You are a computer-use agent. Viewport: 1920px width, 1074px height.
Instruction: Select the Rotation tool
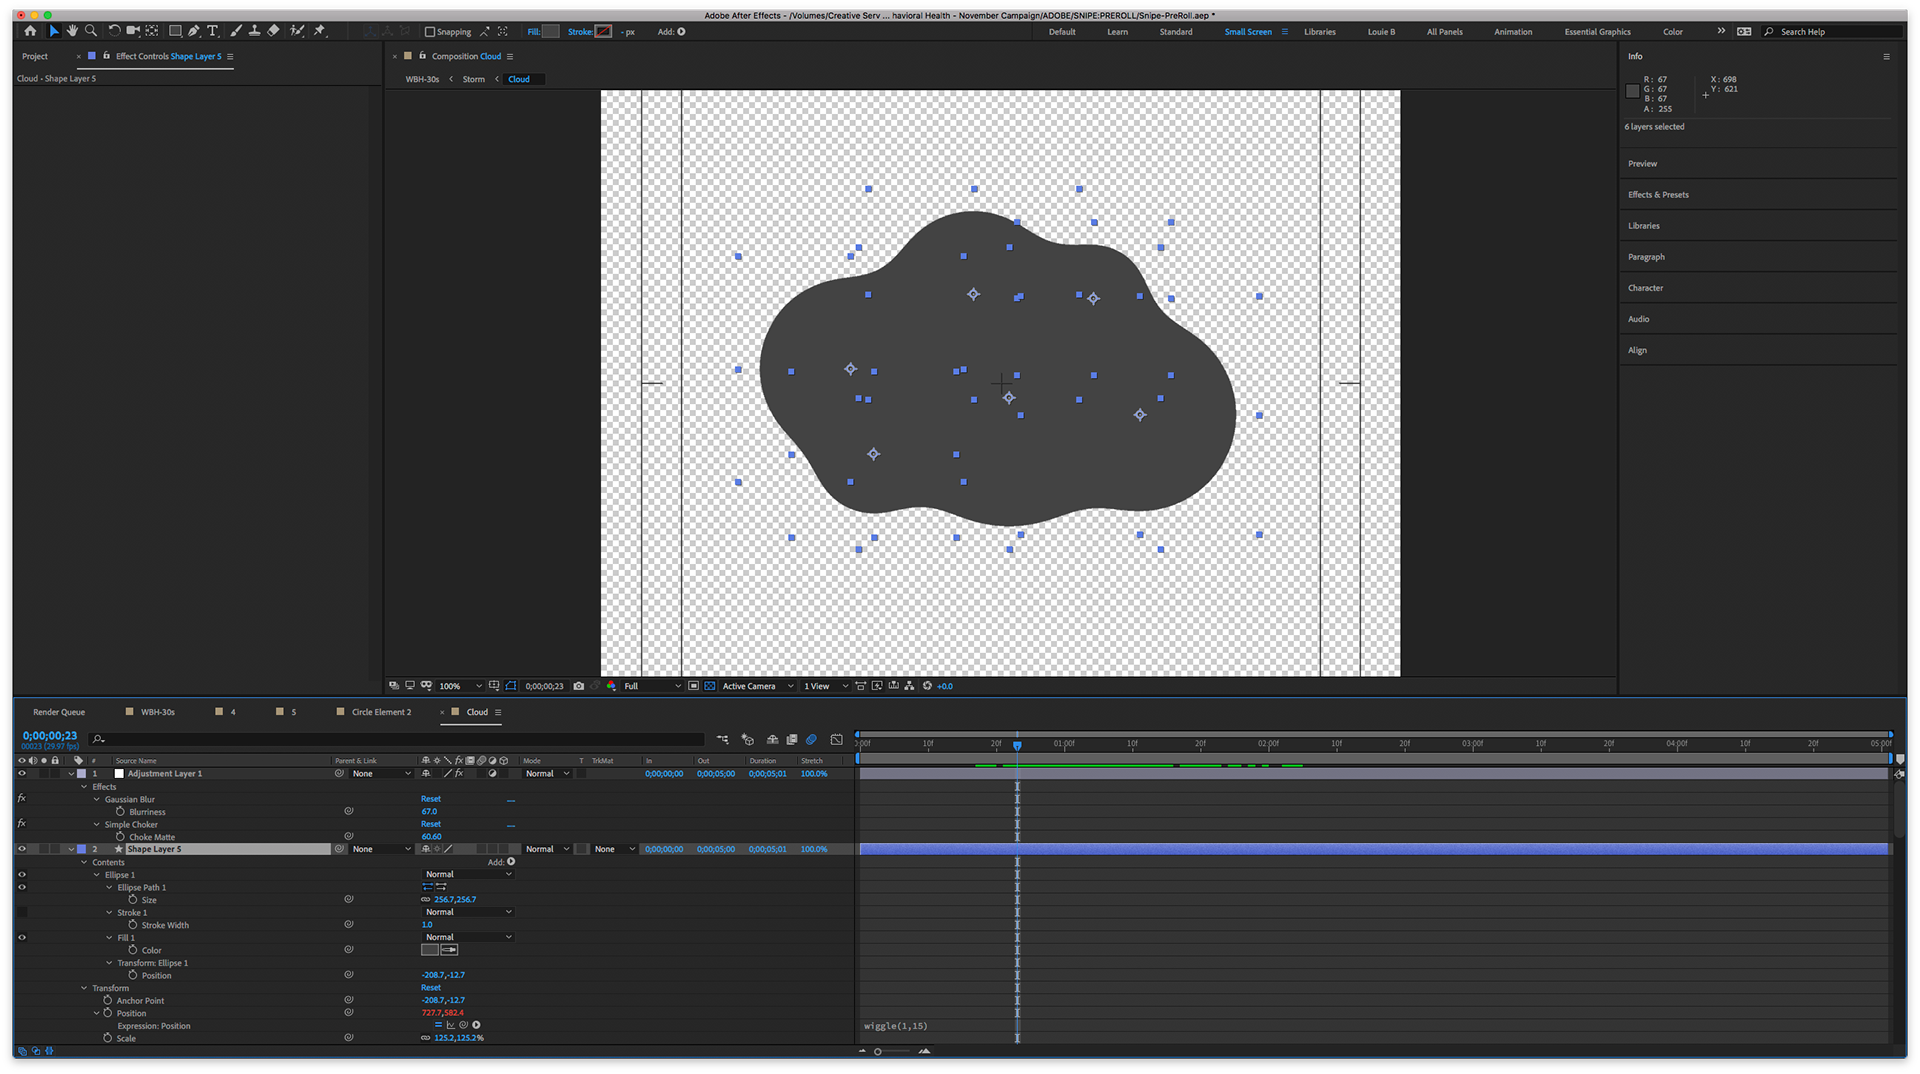pyautogui.click(x=114, y=31)
